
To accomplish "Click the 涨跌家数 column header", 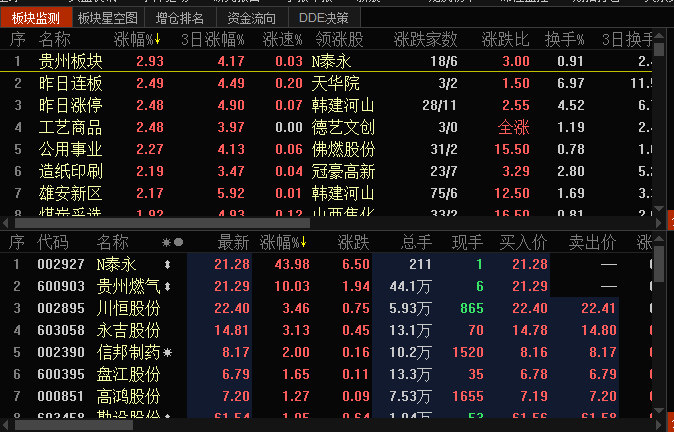I will tap(425, 40).
